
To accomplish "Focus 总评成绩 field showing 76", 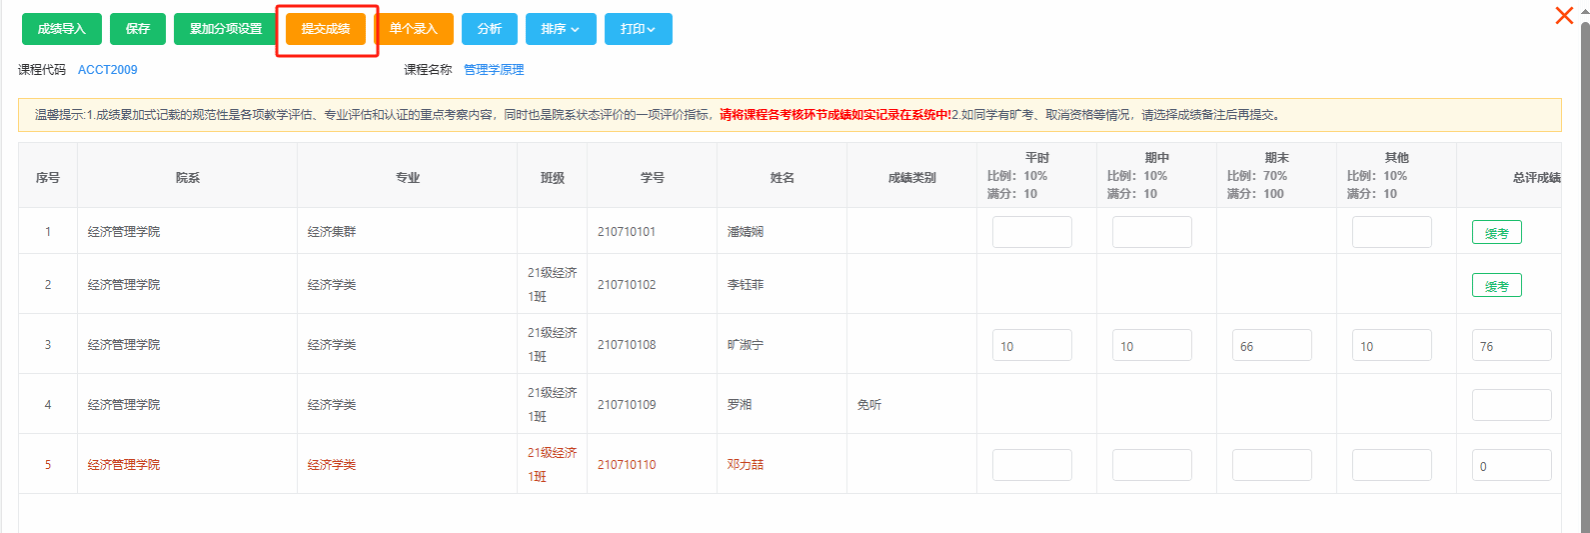I will (1512, 345).
